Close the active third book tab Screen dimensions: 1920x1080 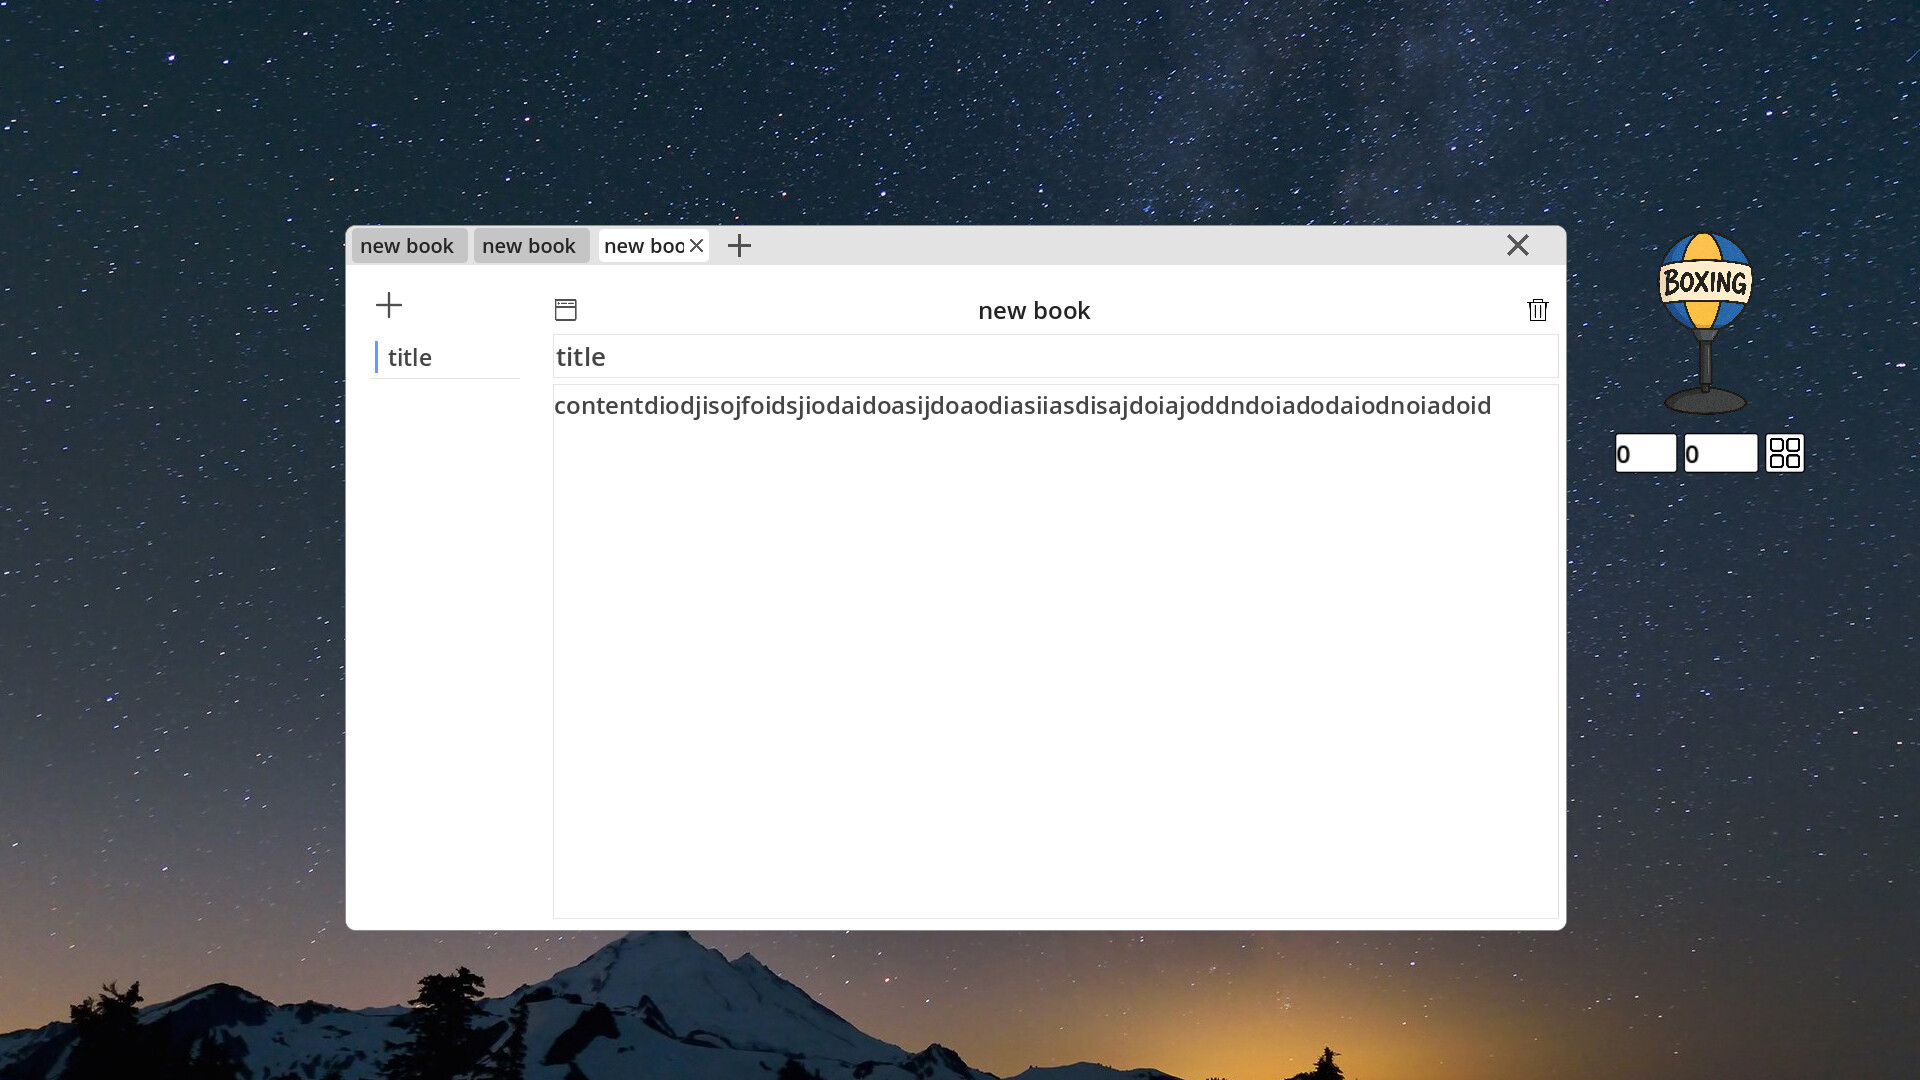[697, 246]
